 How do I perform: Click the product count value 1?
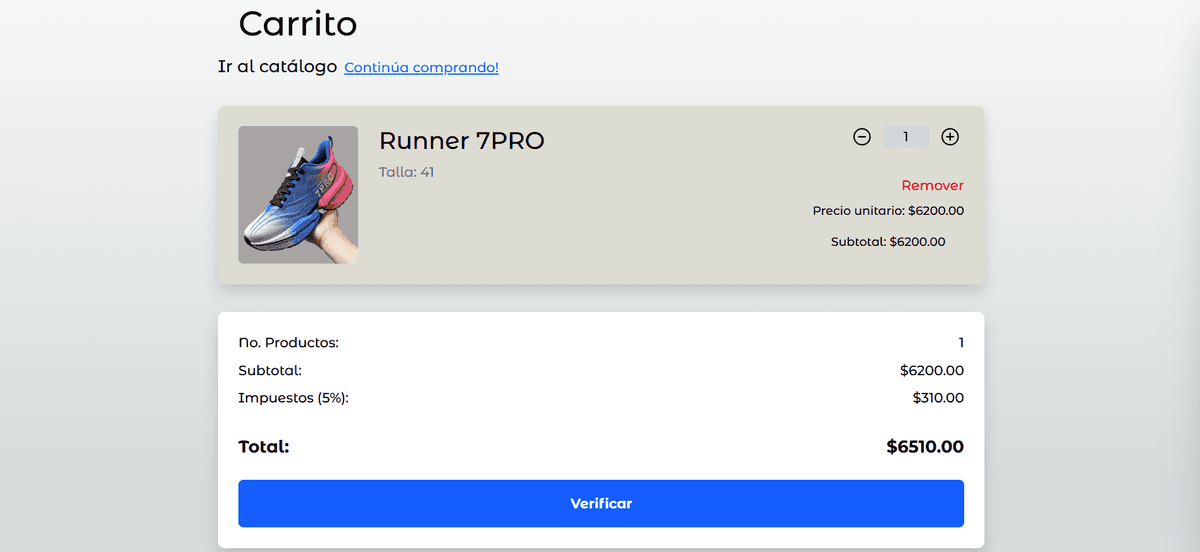click(960, 343)
